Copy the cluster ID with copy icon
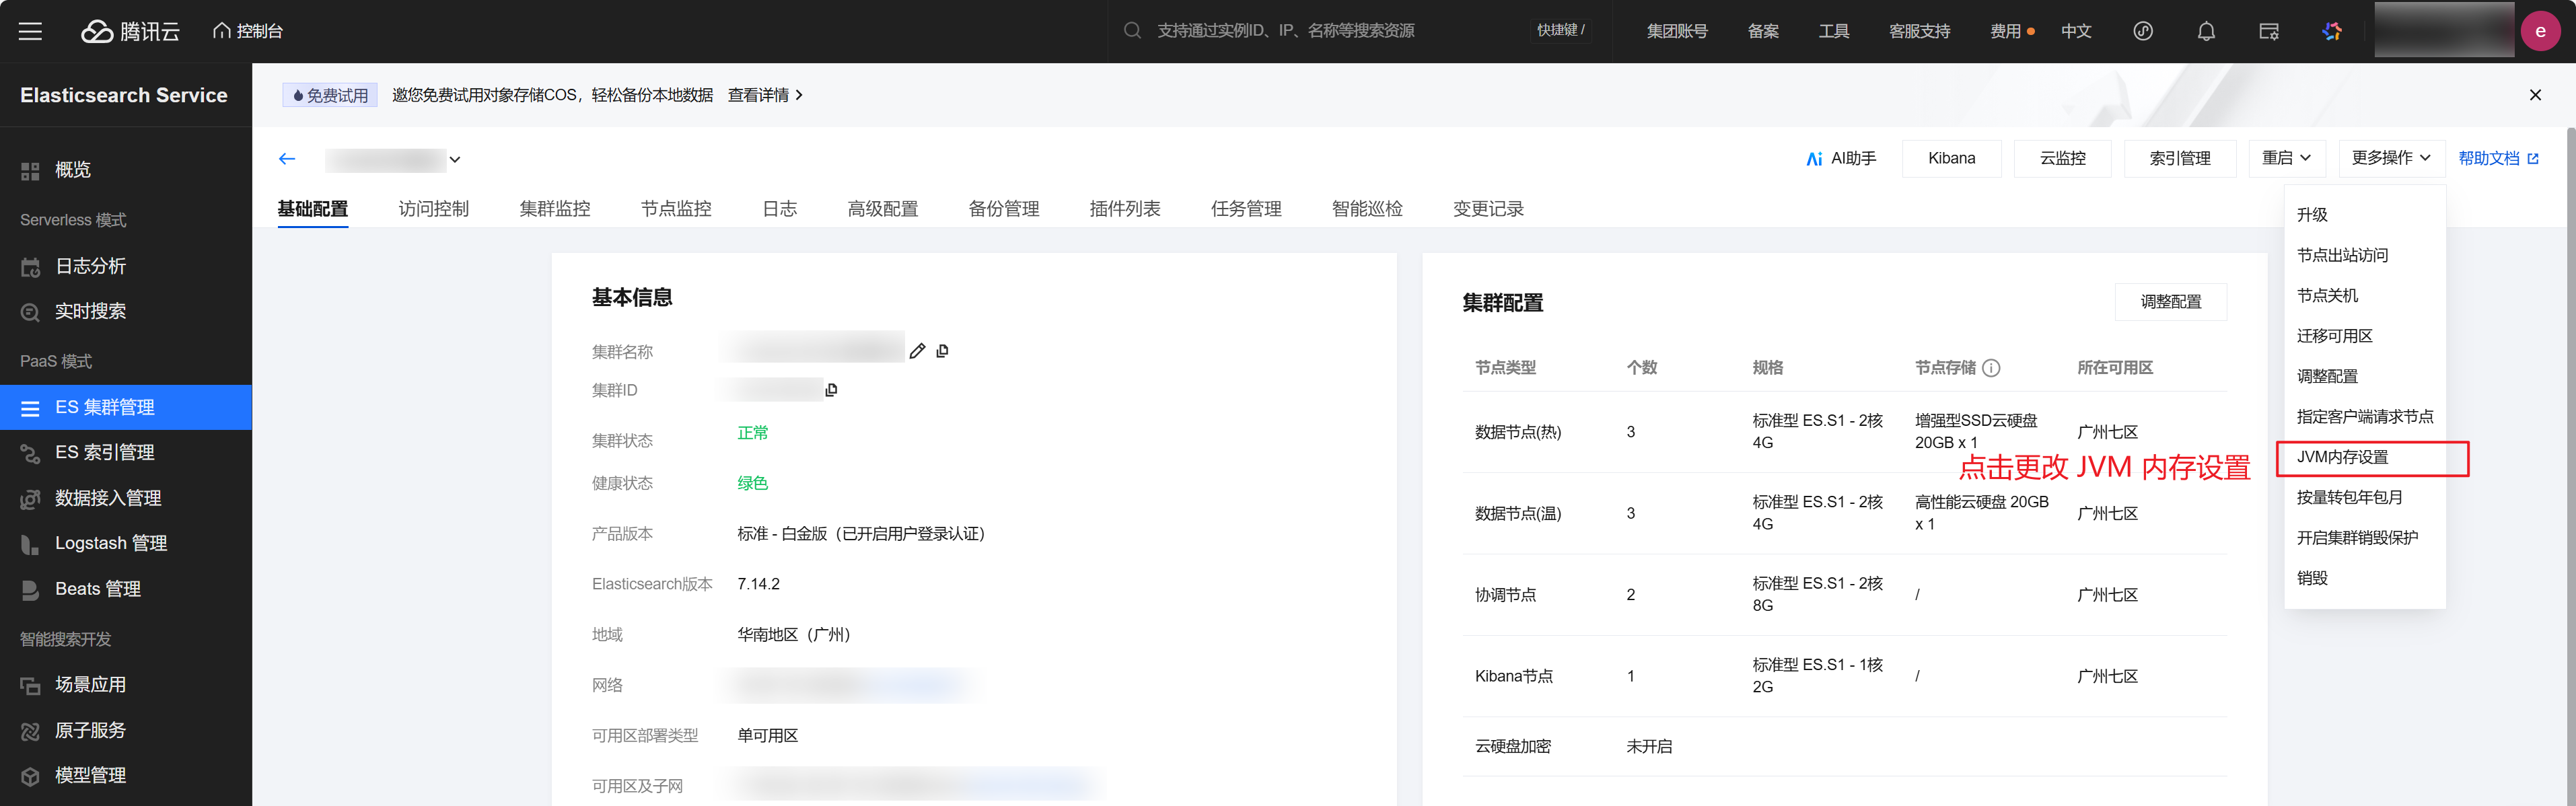This screenshot has height=806, width=2576. click(x=831, y=390)
